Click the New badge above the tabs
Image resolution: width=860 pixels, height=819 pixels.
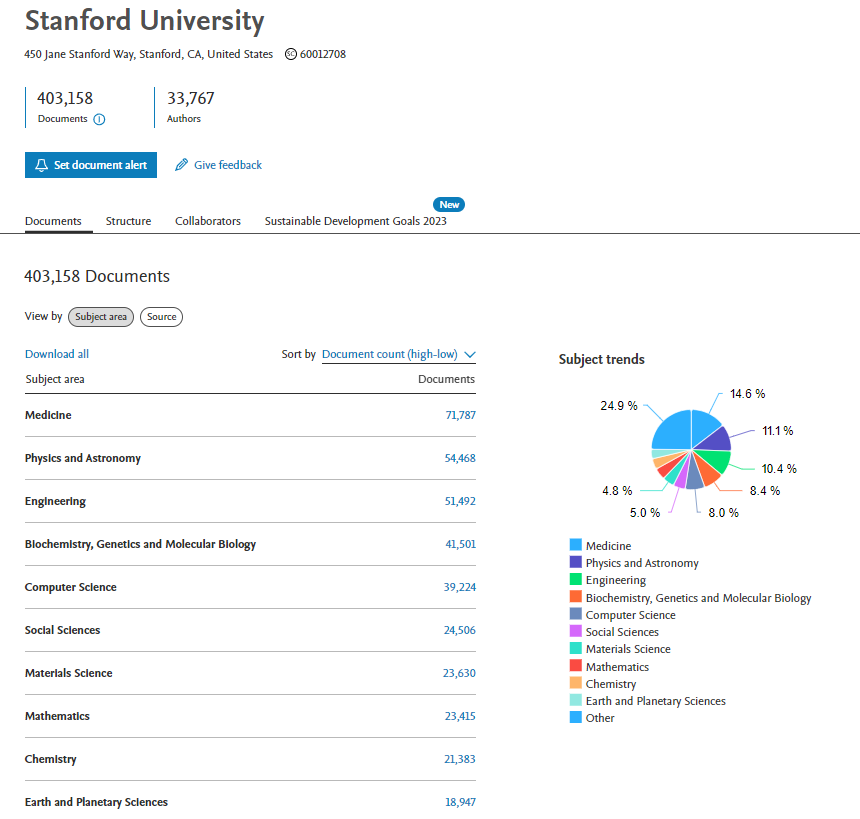[x=449, y=205]
